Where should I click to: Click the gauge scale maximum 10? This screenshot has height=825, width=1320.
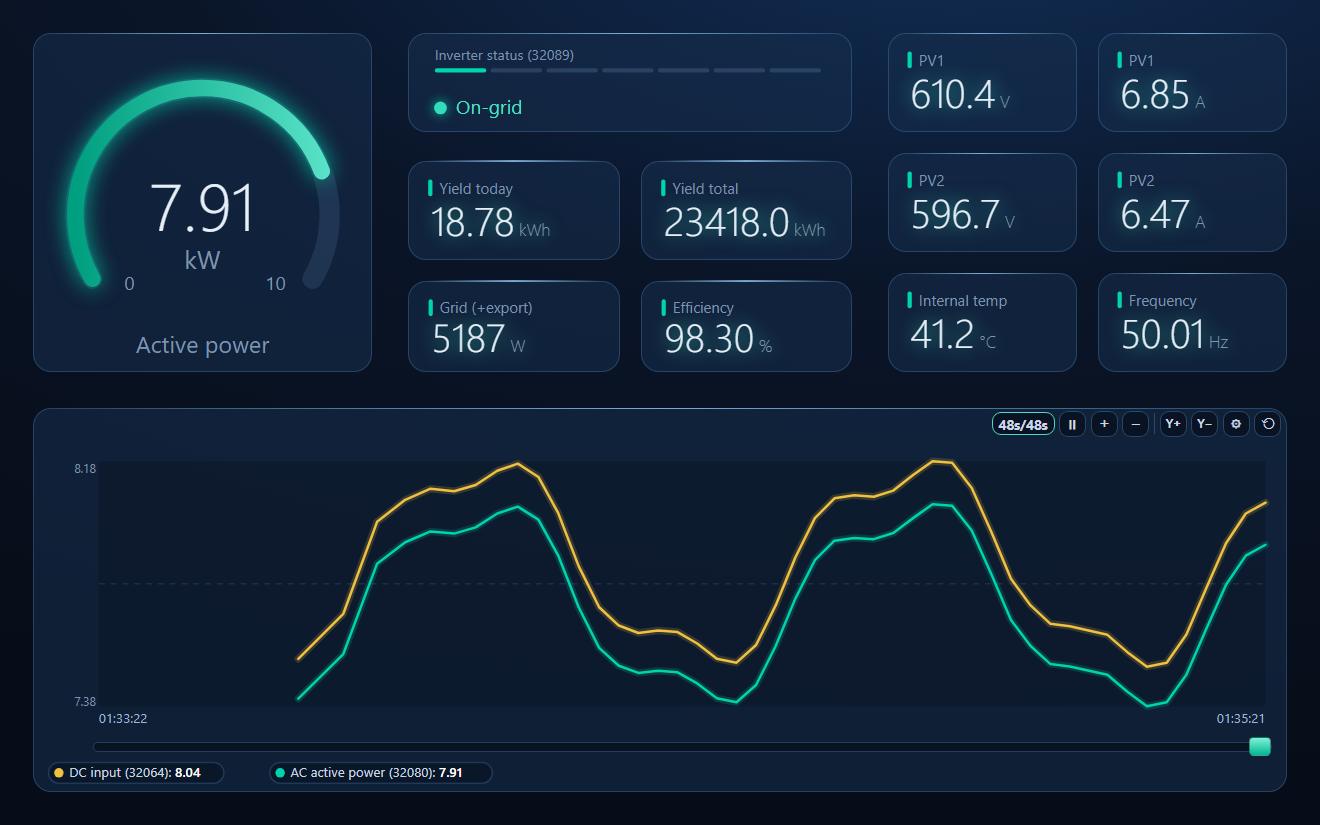[x=276, y=284]
